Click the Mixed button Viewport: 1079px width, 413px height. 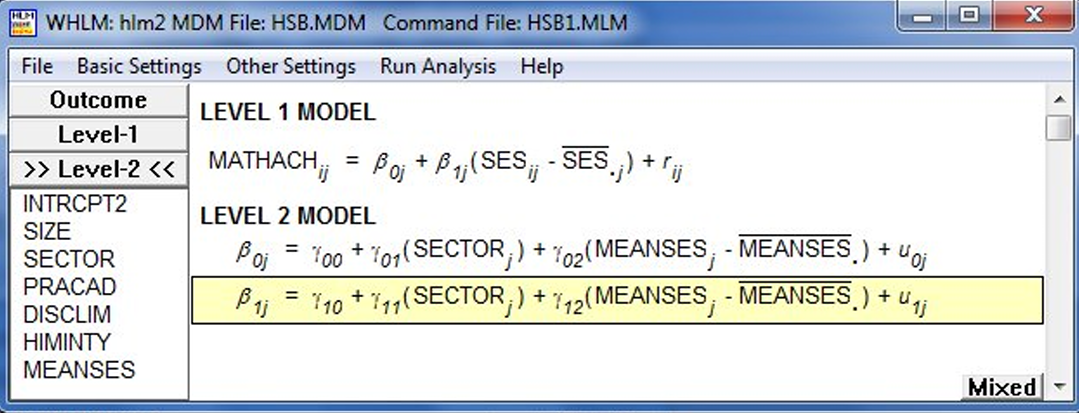(1002, 388)
